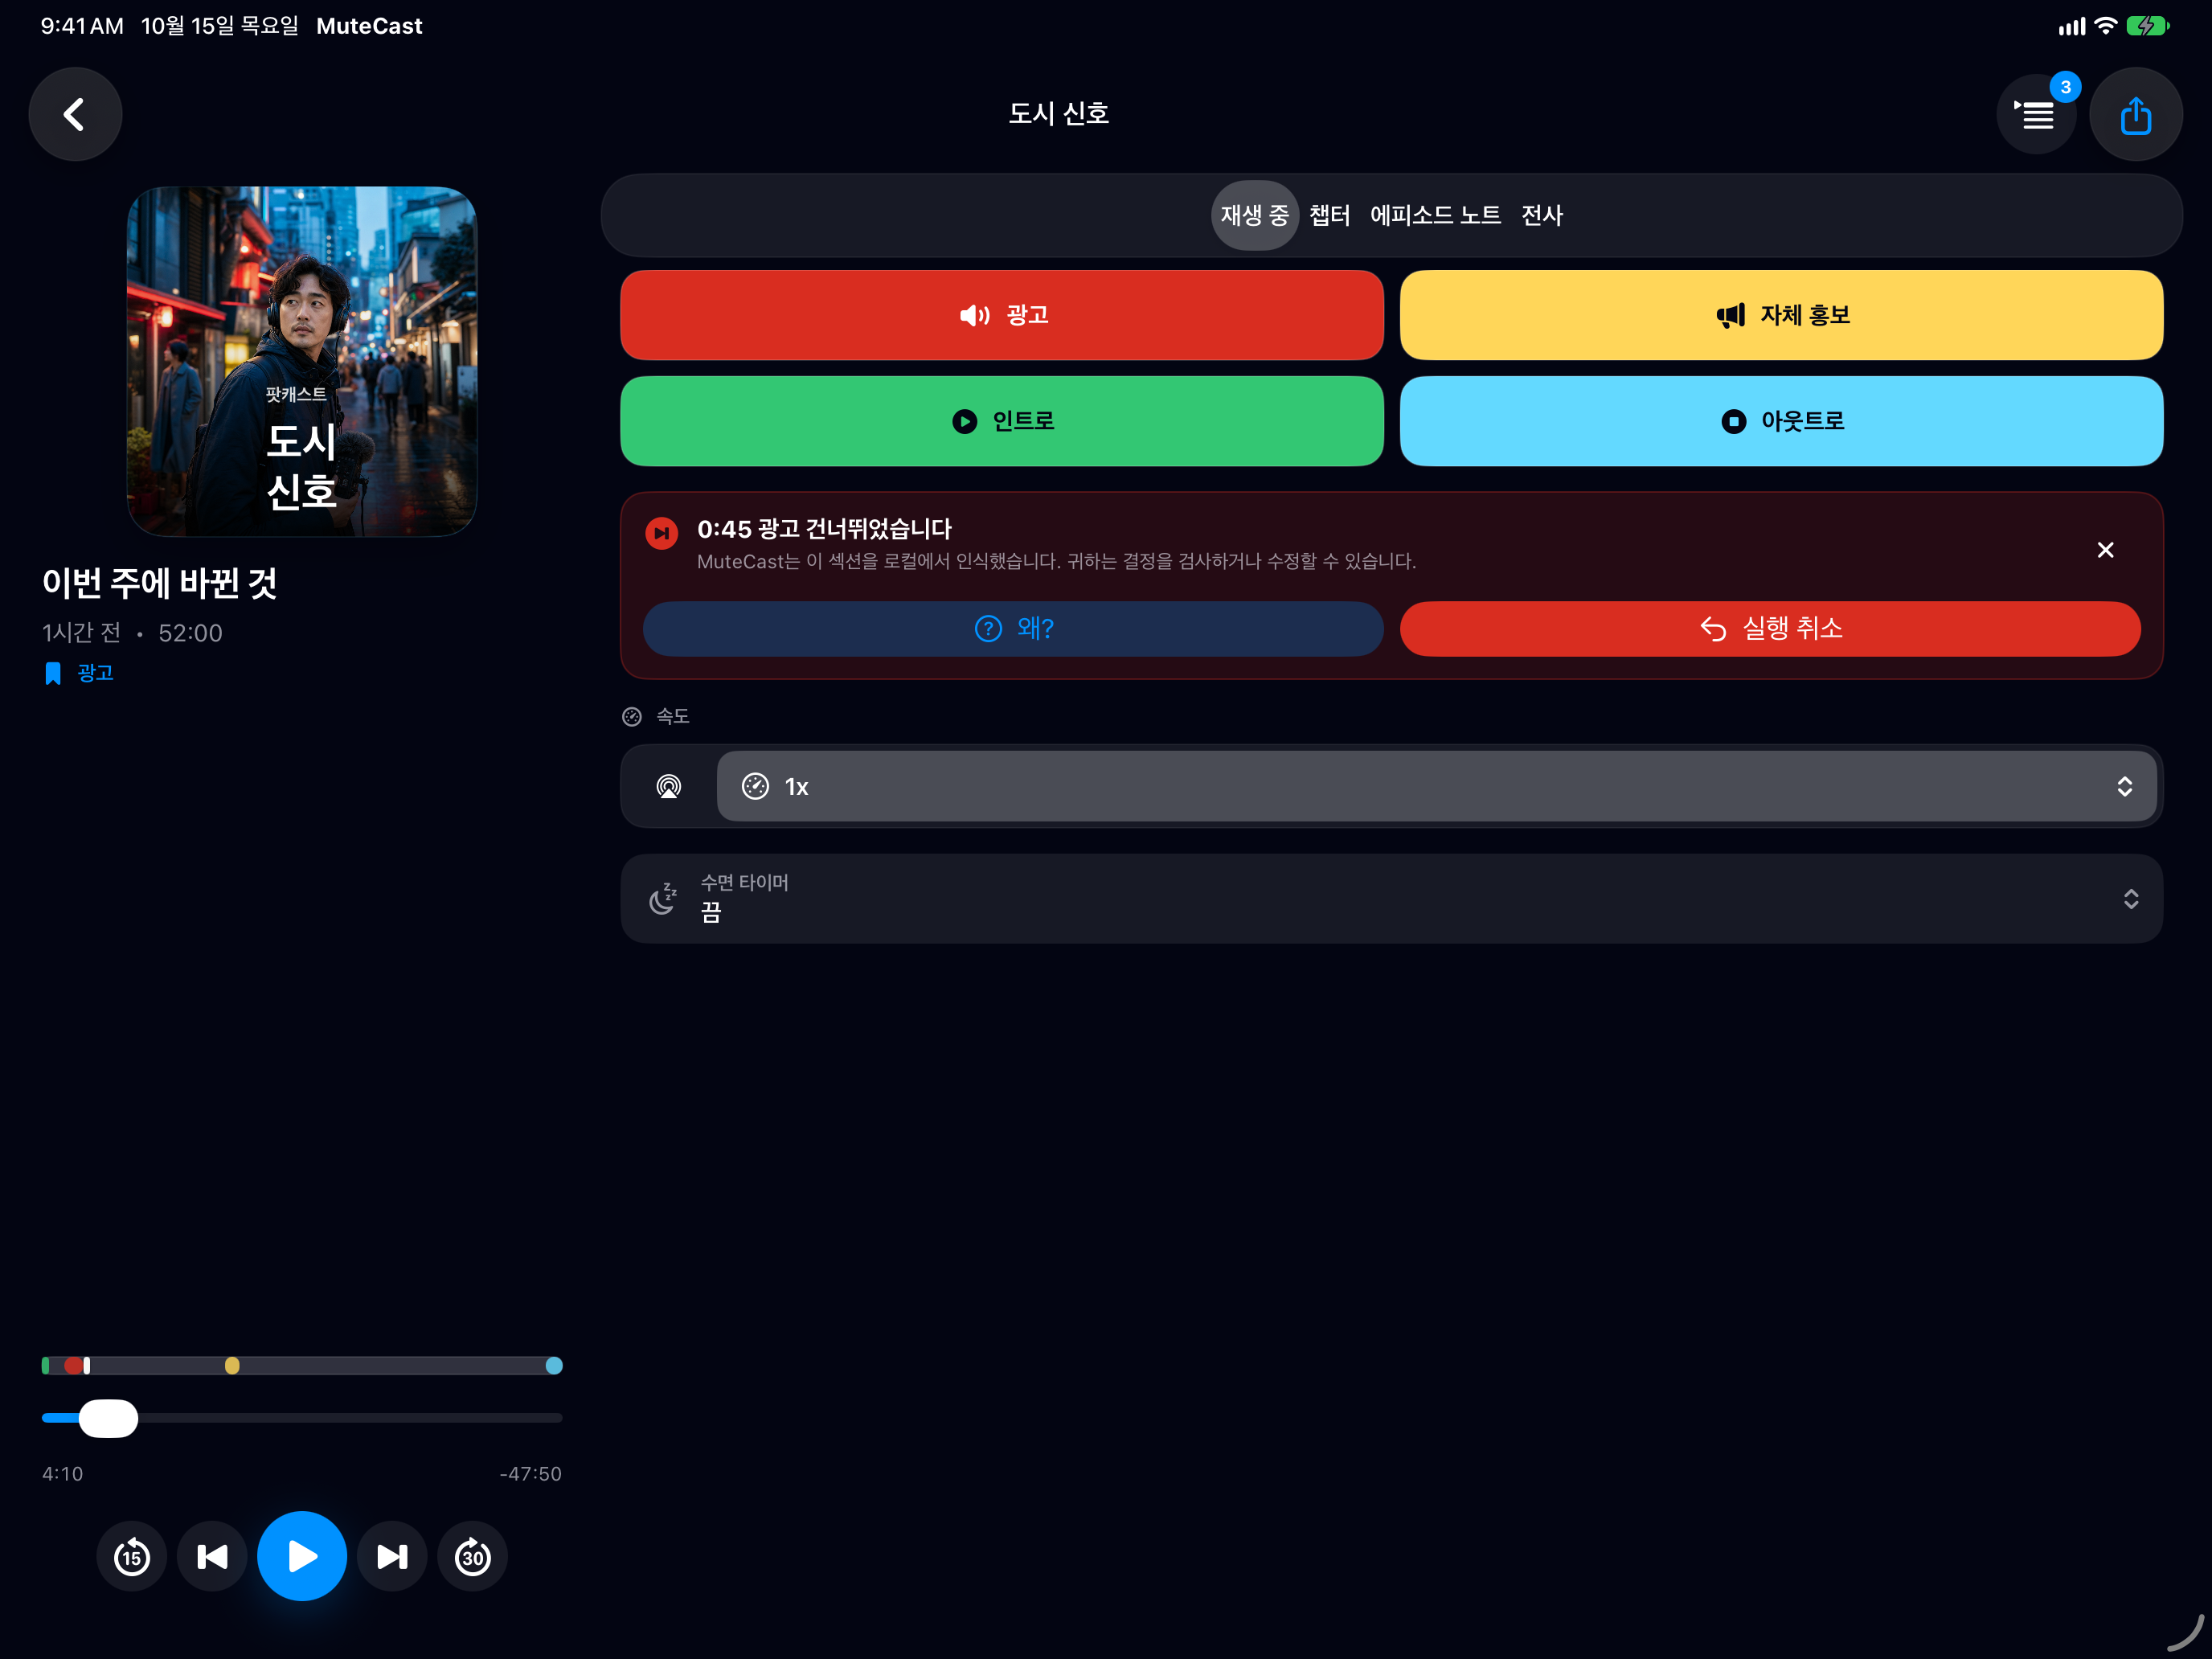Tap the 도시 신호 podcast artwork
This screenshot has width=2212, height=1659.
tap(302, 361)
